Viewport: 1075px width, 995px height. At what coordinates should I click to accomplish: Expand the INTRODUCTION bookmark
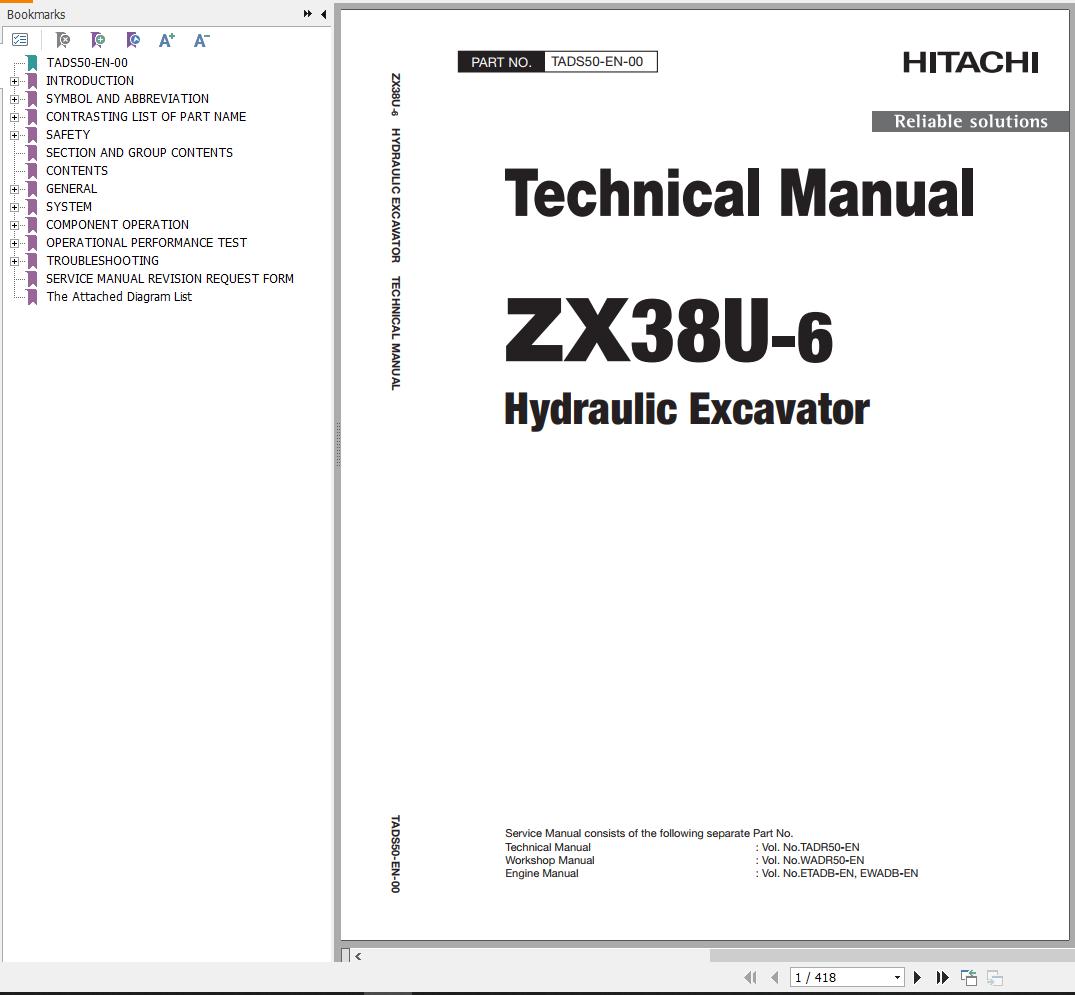[x=13, y=80]
